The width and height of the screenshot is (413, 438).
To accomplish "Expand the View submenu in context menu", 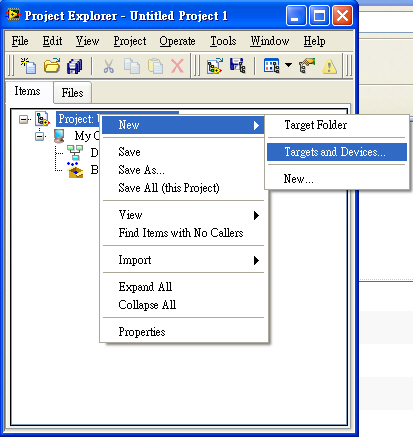I will coord(183,215).
